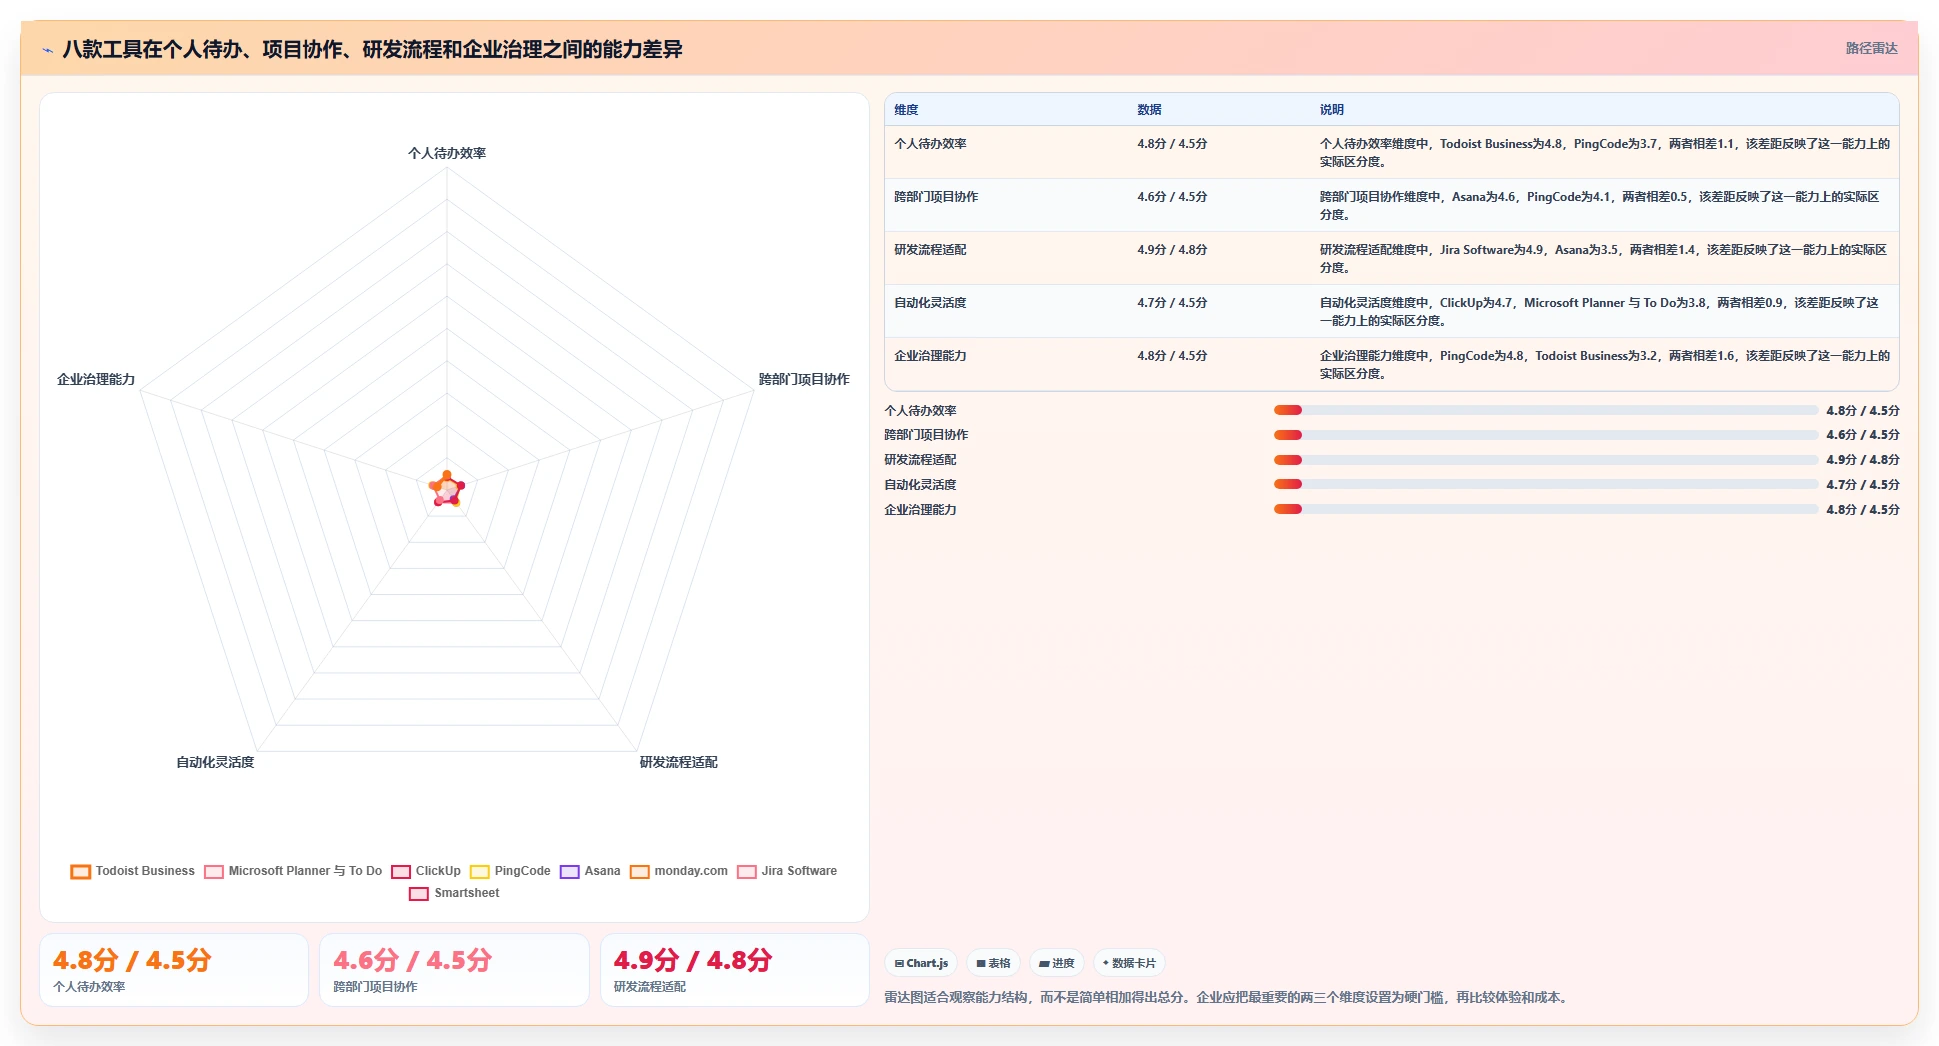Image resolution: width=1939 pixels, height=1046 pixels.
Task: Open the 4.6分 / 4.5分 跨部门项目协作 data card
Action: (454, 970)
